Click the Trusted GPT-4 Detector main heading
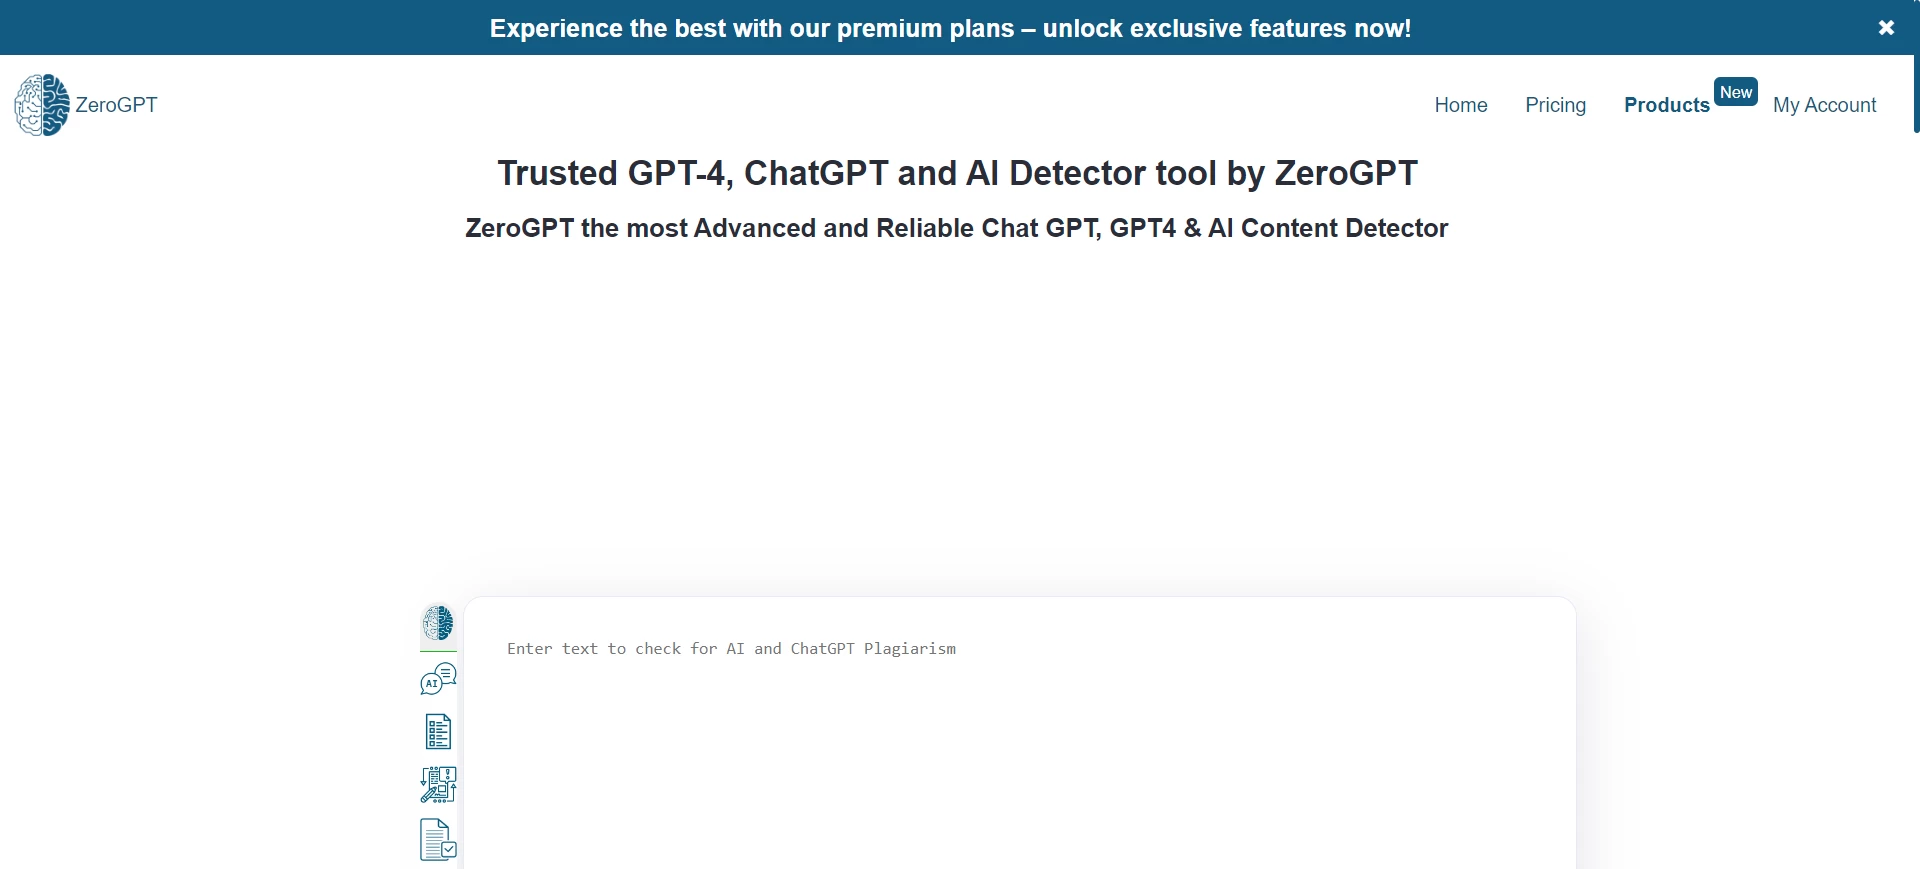Viewport: 1920px width, 869px height. point(957,173)
